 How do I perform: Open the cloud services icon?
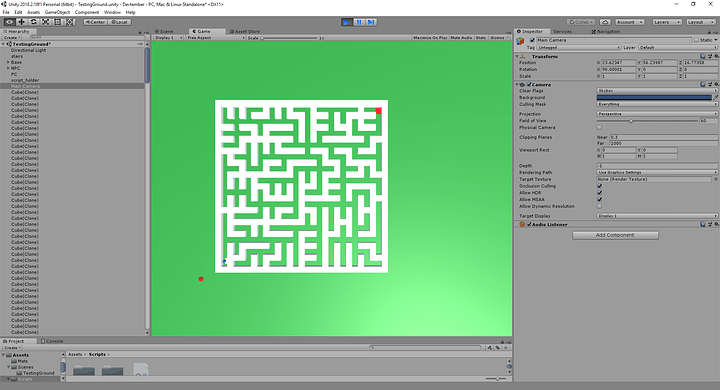[605, 22]
